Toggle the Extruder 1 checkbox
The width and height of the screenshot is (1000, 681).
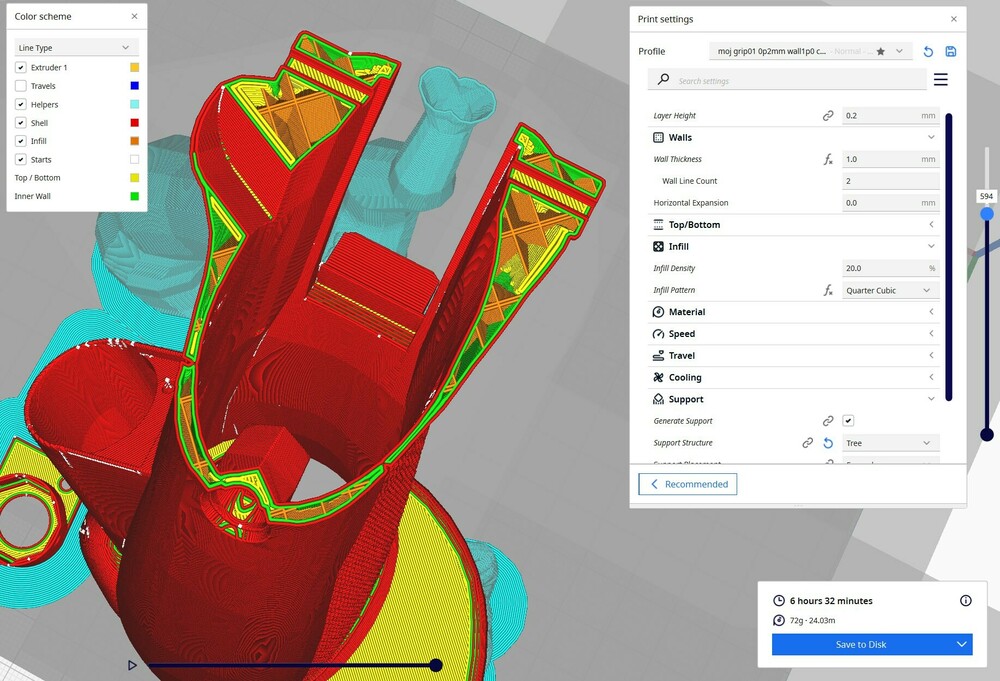tap(20, 68)
